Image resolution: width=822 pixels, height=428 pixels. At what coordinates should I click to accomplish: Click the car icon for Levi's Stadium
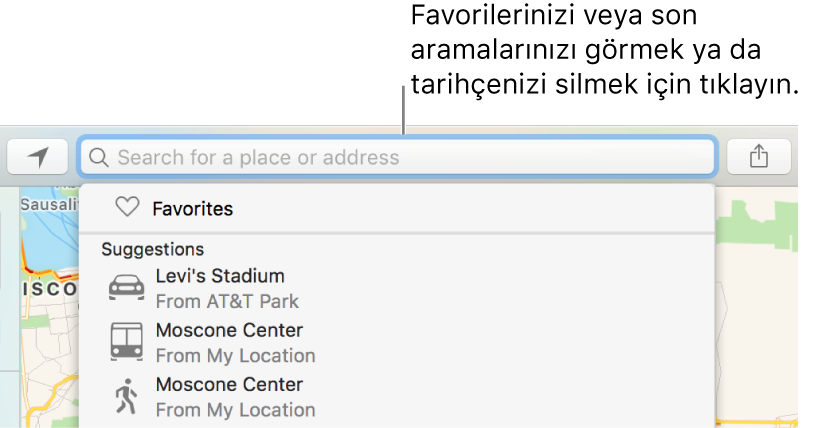pyautogui.click(x=126, y=287)
